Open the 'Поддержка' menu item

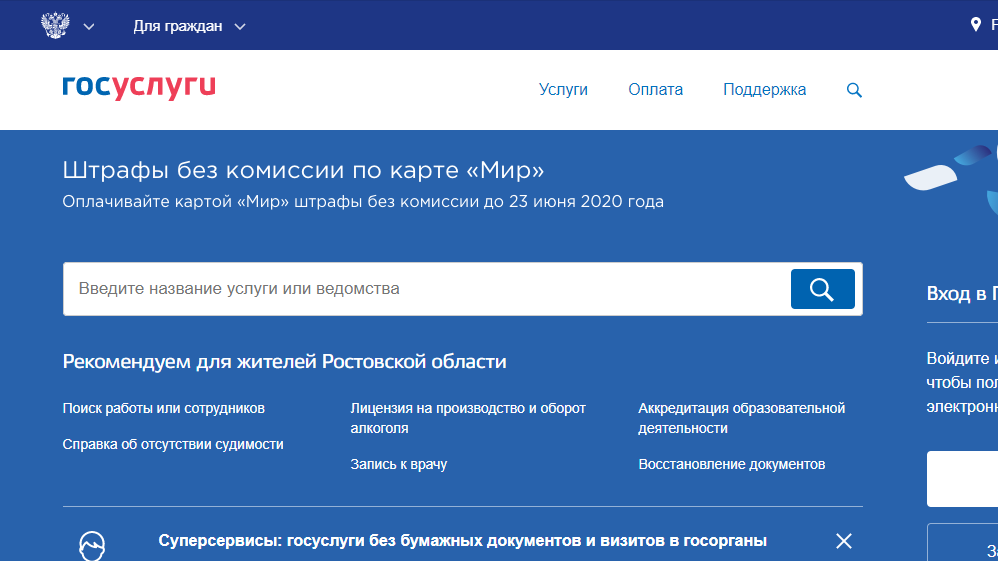[764, 90]
